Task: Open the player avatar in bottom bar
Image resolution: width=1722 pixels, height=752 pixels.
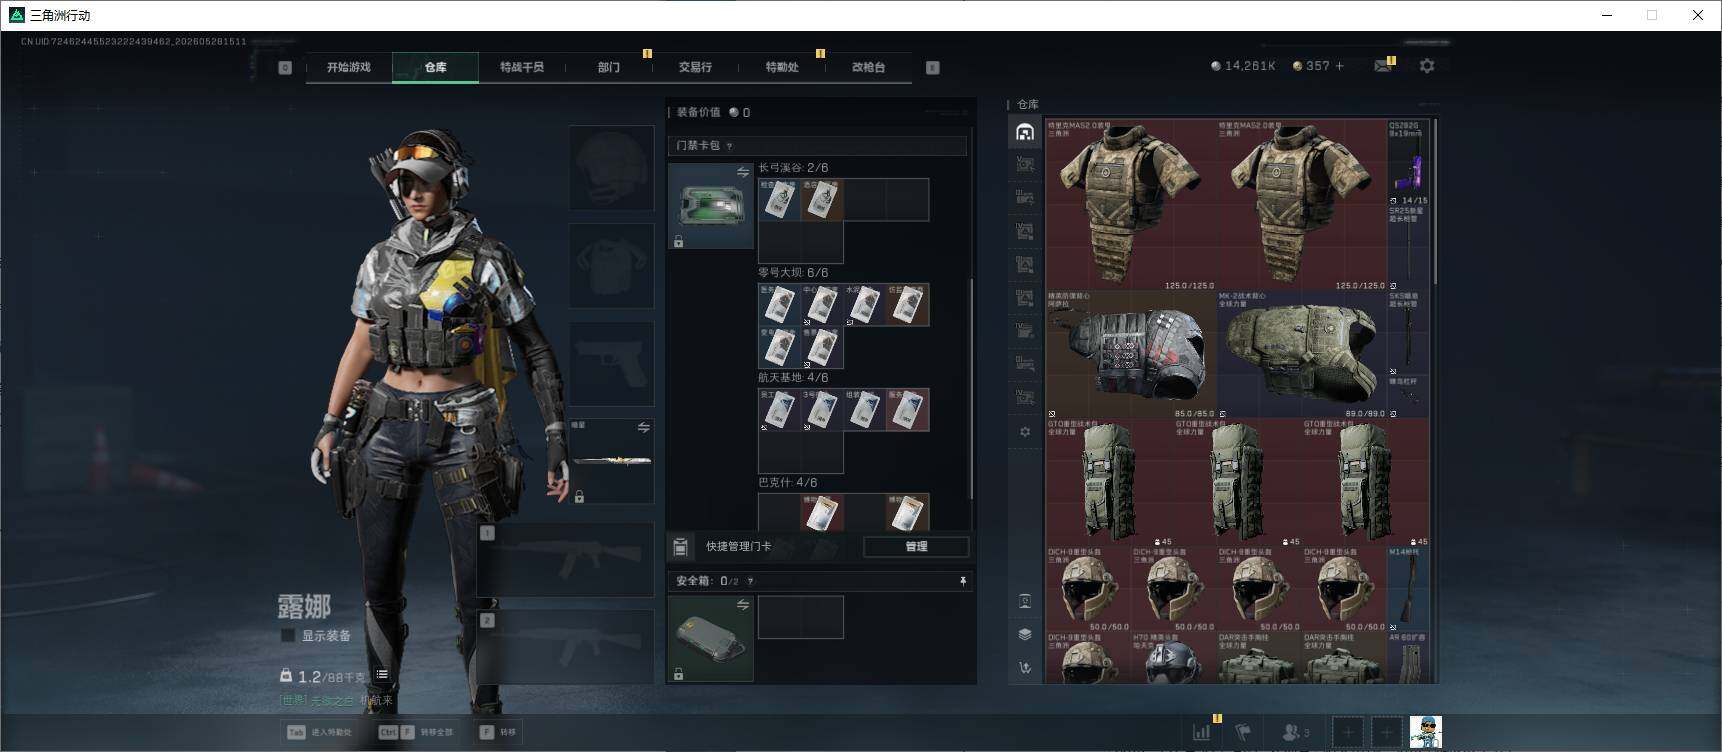Action: [1426, 732]
